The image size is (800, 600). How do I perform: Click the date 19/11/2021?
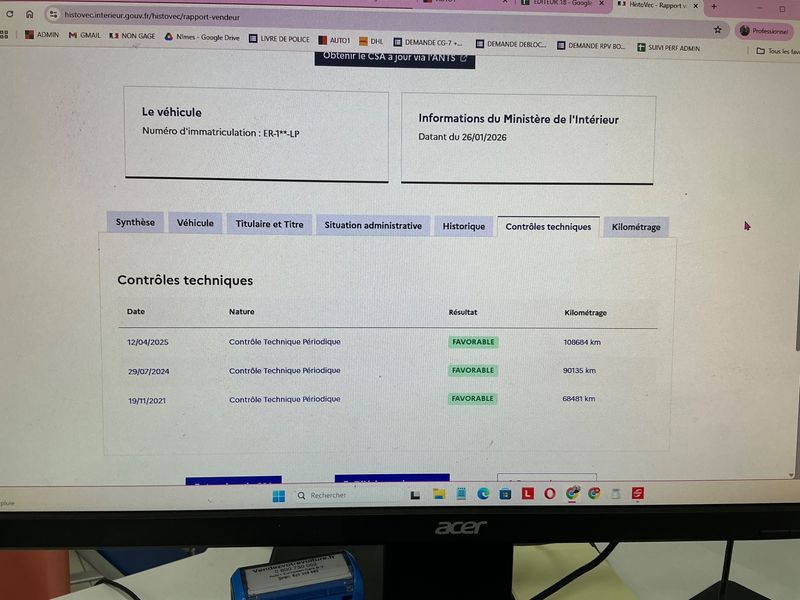coord(147,401)
